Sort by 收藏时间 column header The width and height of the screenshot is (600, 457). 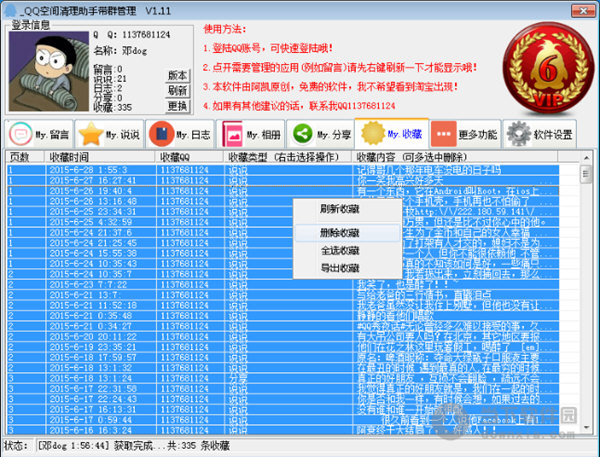click(99, 157)
